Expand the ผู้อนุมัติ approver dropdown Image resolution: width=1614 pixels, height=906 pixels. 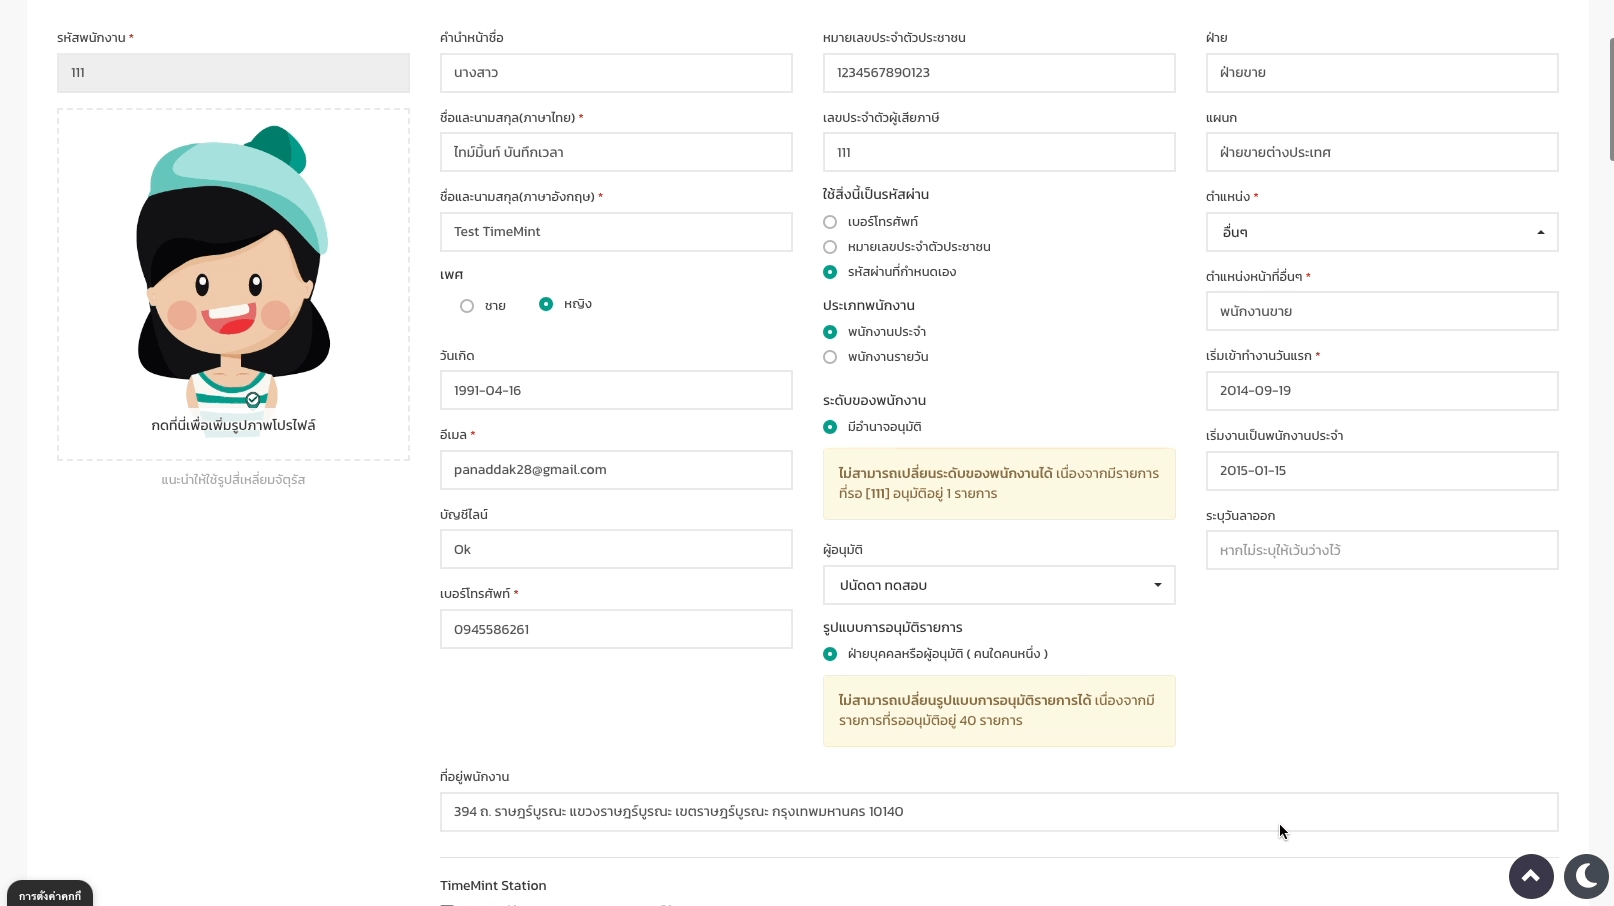pos(997,585)
